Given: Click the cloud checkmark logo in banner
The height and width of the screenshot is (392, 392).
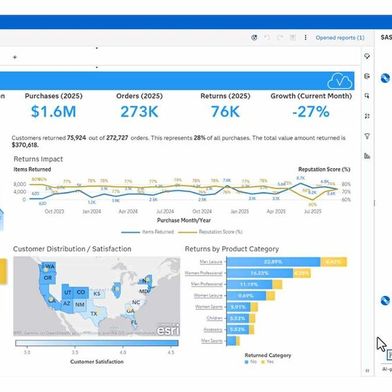Looking at the screenshot, I should [340, 81].
